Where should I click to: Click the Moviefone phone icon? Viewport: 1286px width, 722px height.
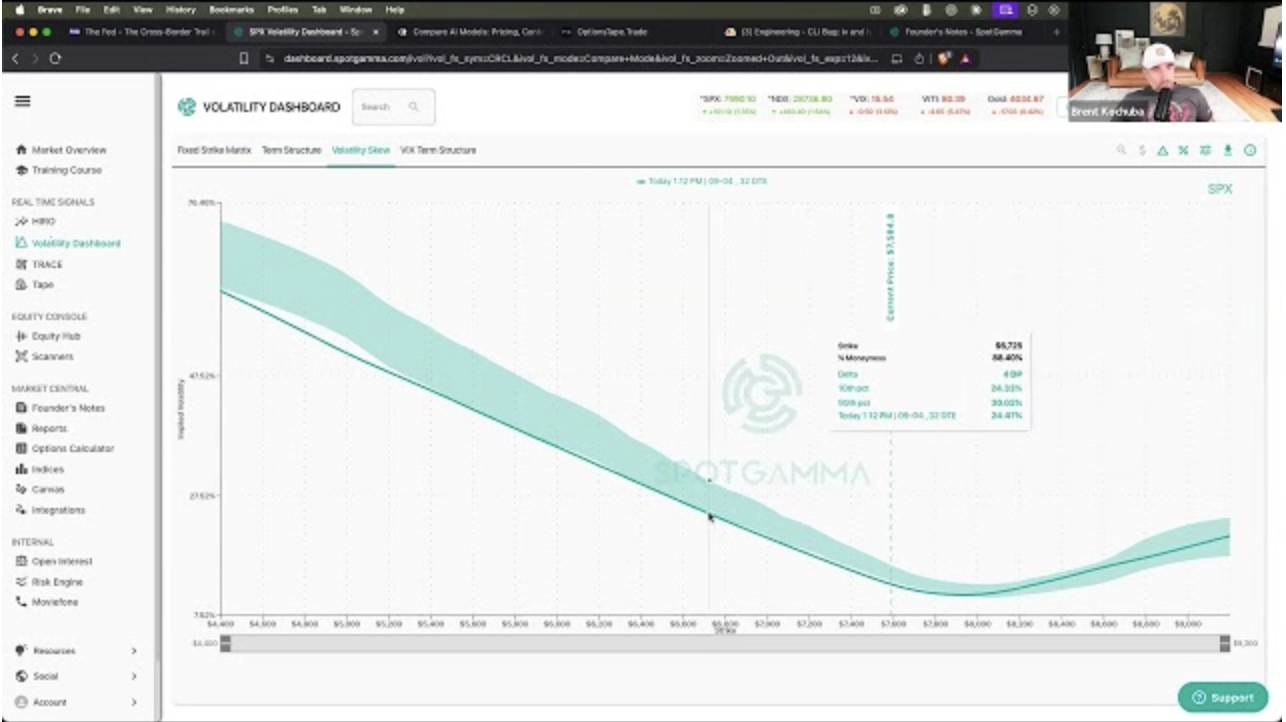[x=21, y=602]
